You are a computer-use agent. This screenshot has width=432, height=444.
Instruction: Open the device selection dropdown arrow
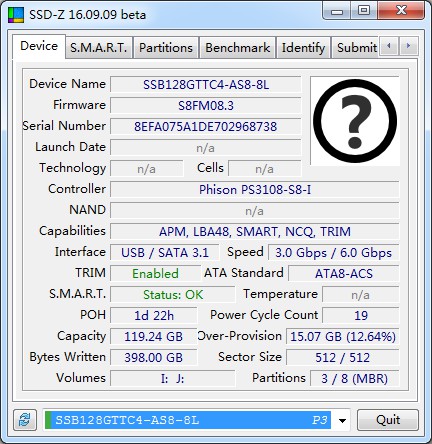342,420
